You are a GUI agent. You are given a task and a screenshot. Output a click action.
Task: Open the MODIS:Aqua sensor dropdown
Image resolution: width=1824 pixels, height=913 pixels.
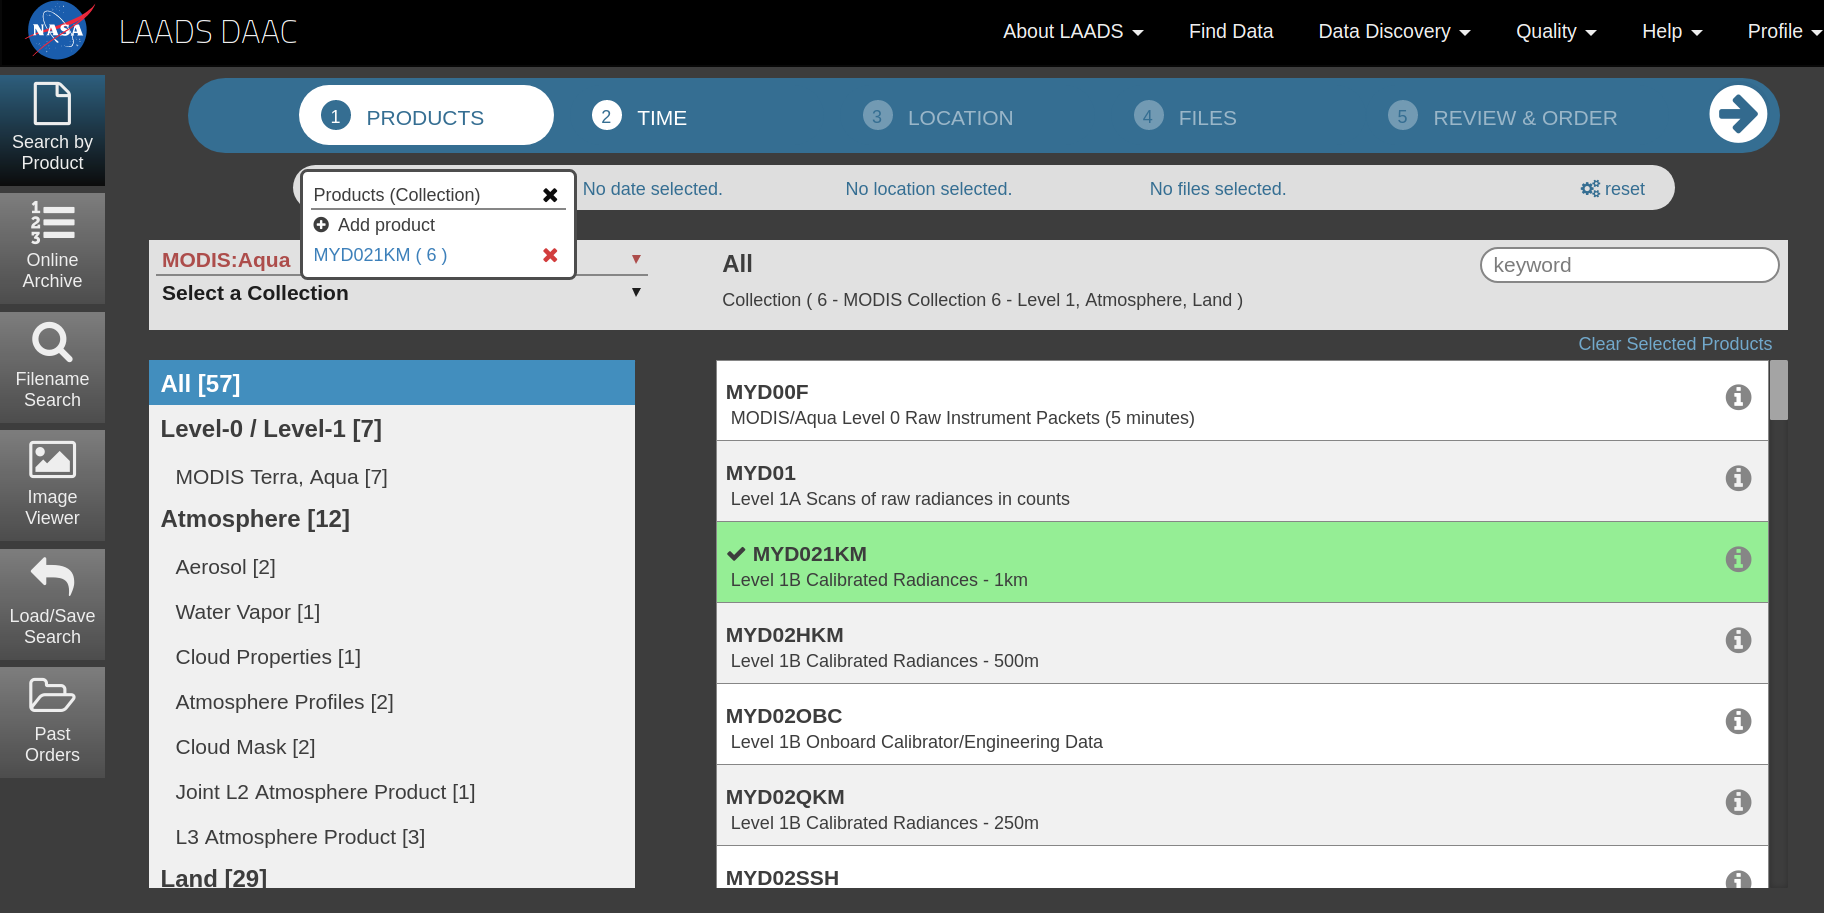pos(401,260)
